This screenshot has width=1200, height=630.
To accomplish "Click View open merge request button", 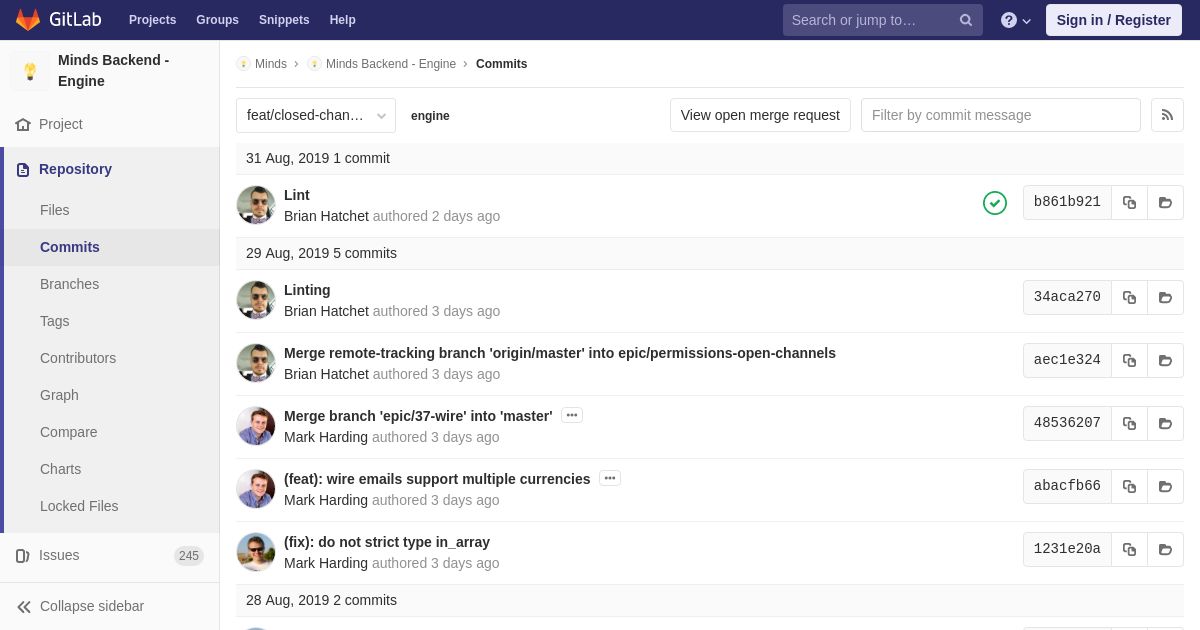I will point(760,115).
